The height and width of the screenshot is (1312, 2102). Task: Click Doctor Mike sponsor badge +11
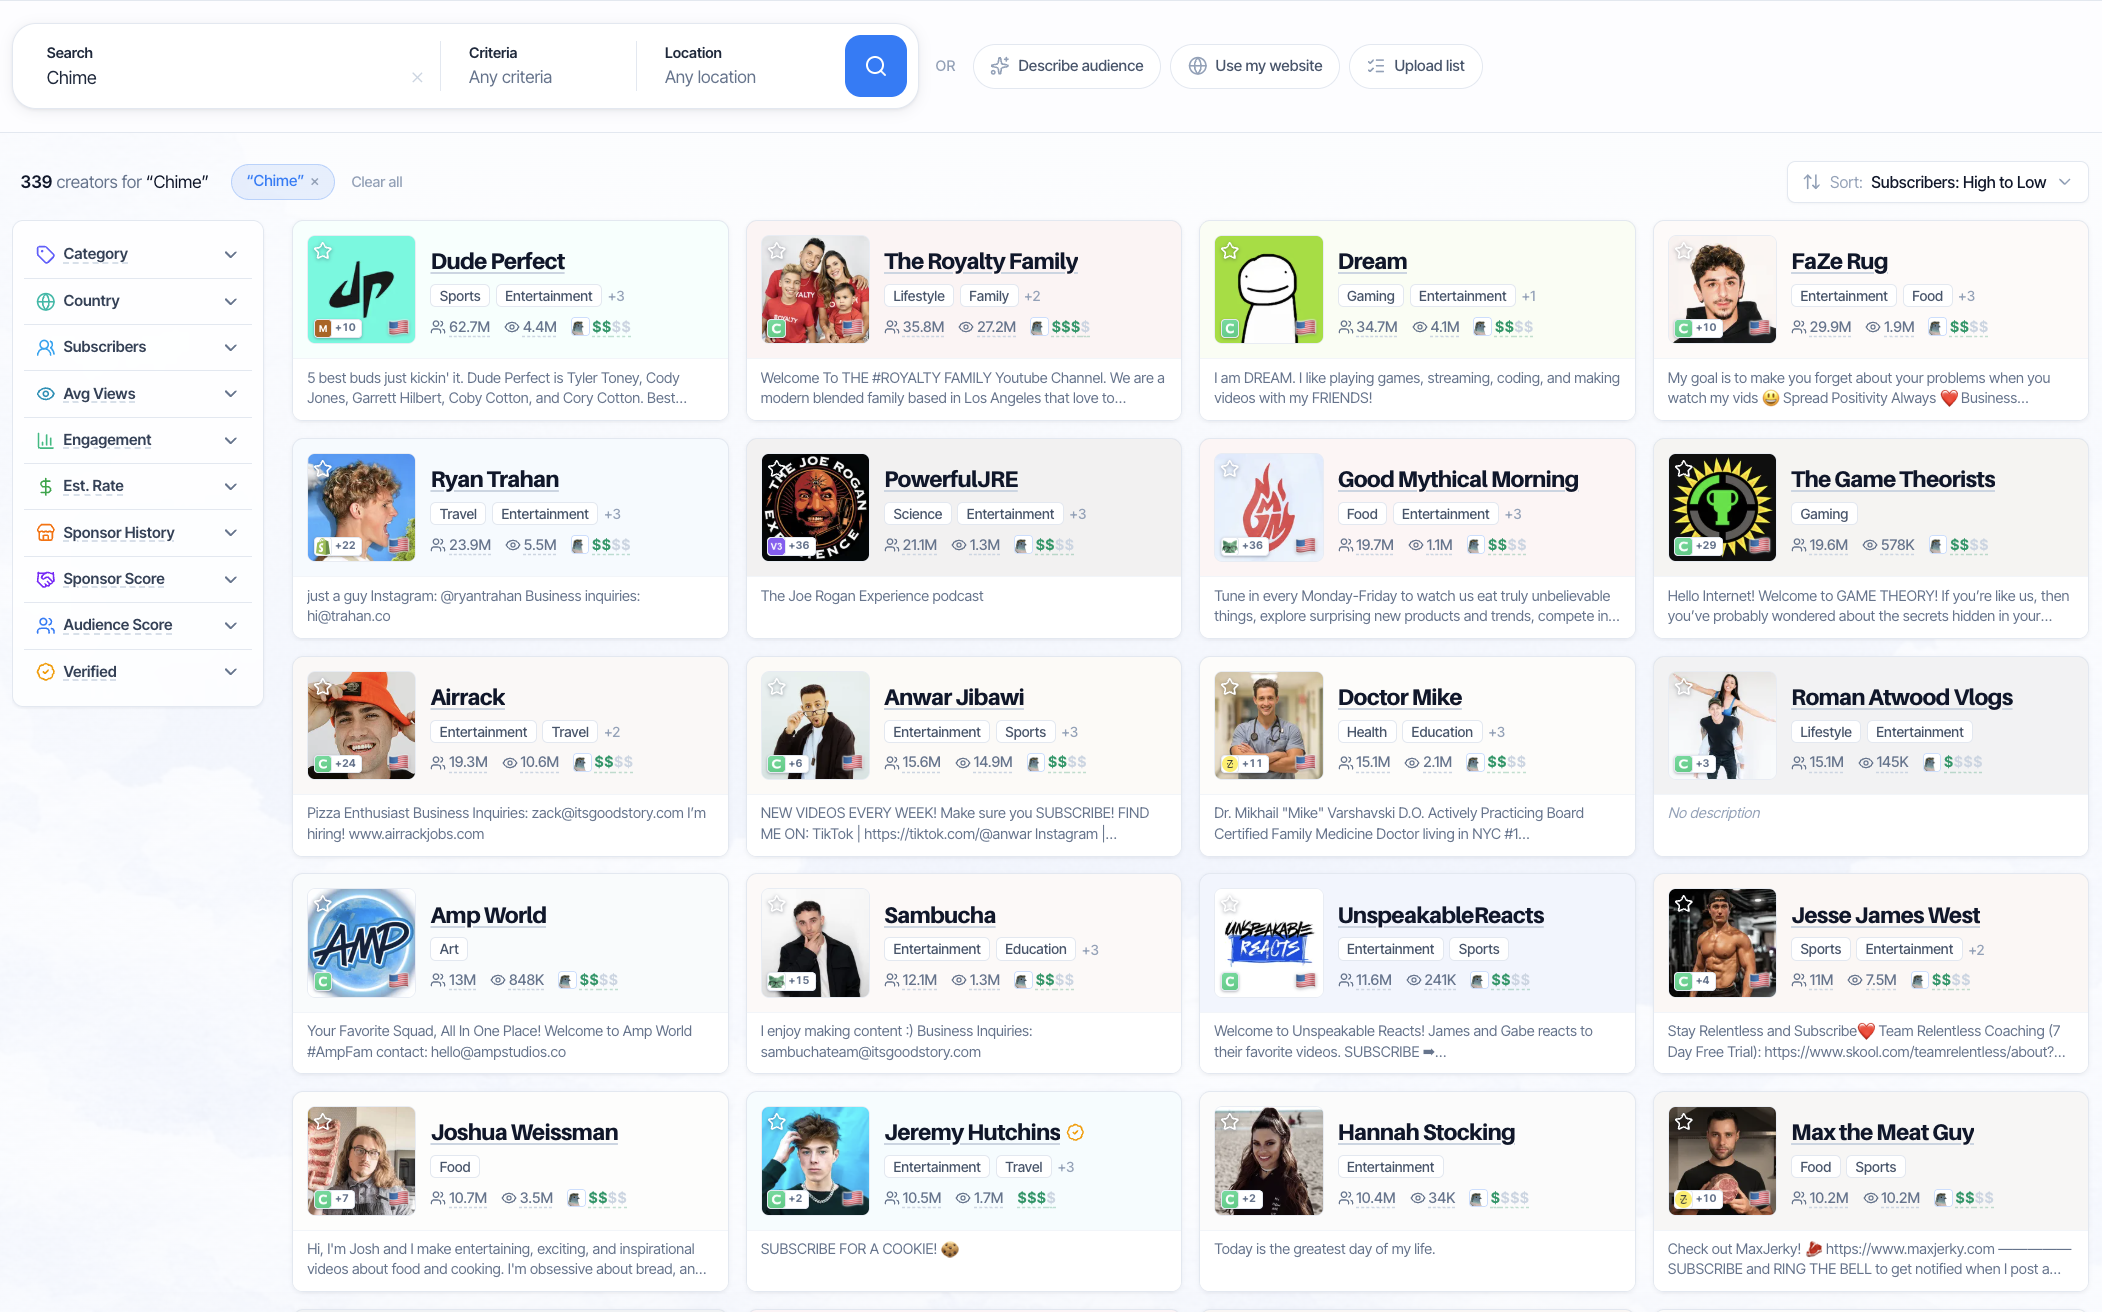pyautogui.click(x=1243, y=763)
